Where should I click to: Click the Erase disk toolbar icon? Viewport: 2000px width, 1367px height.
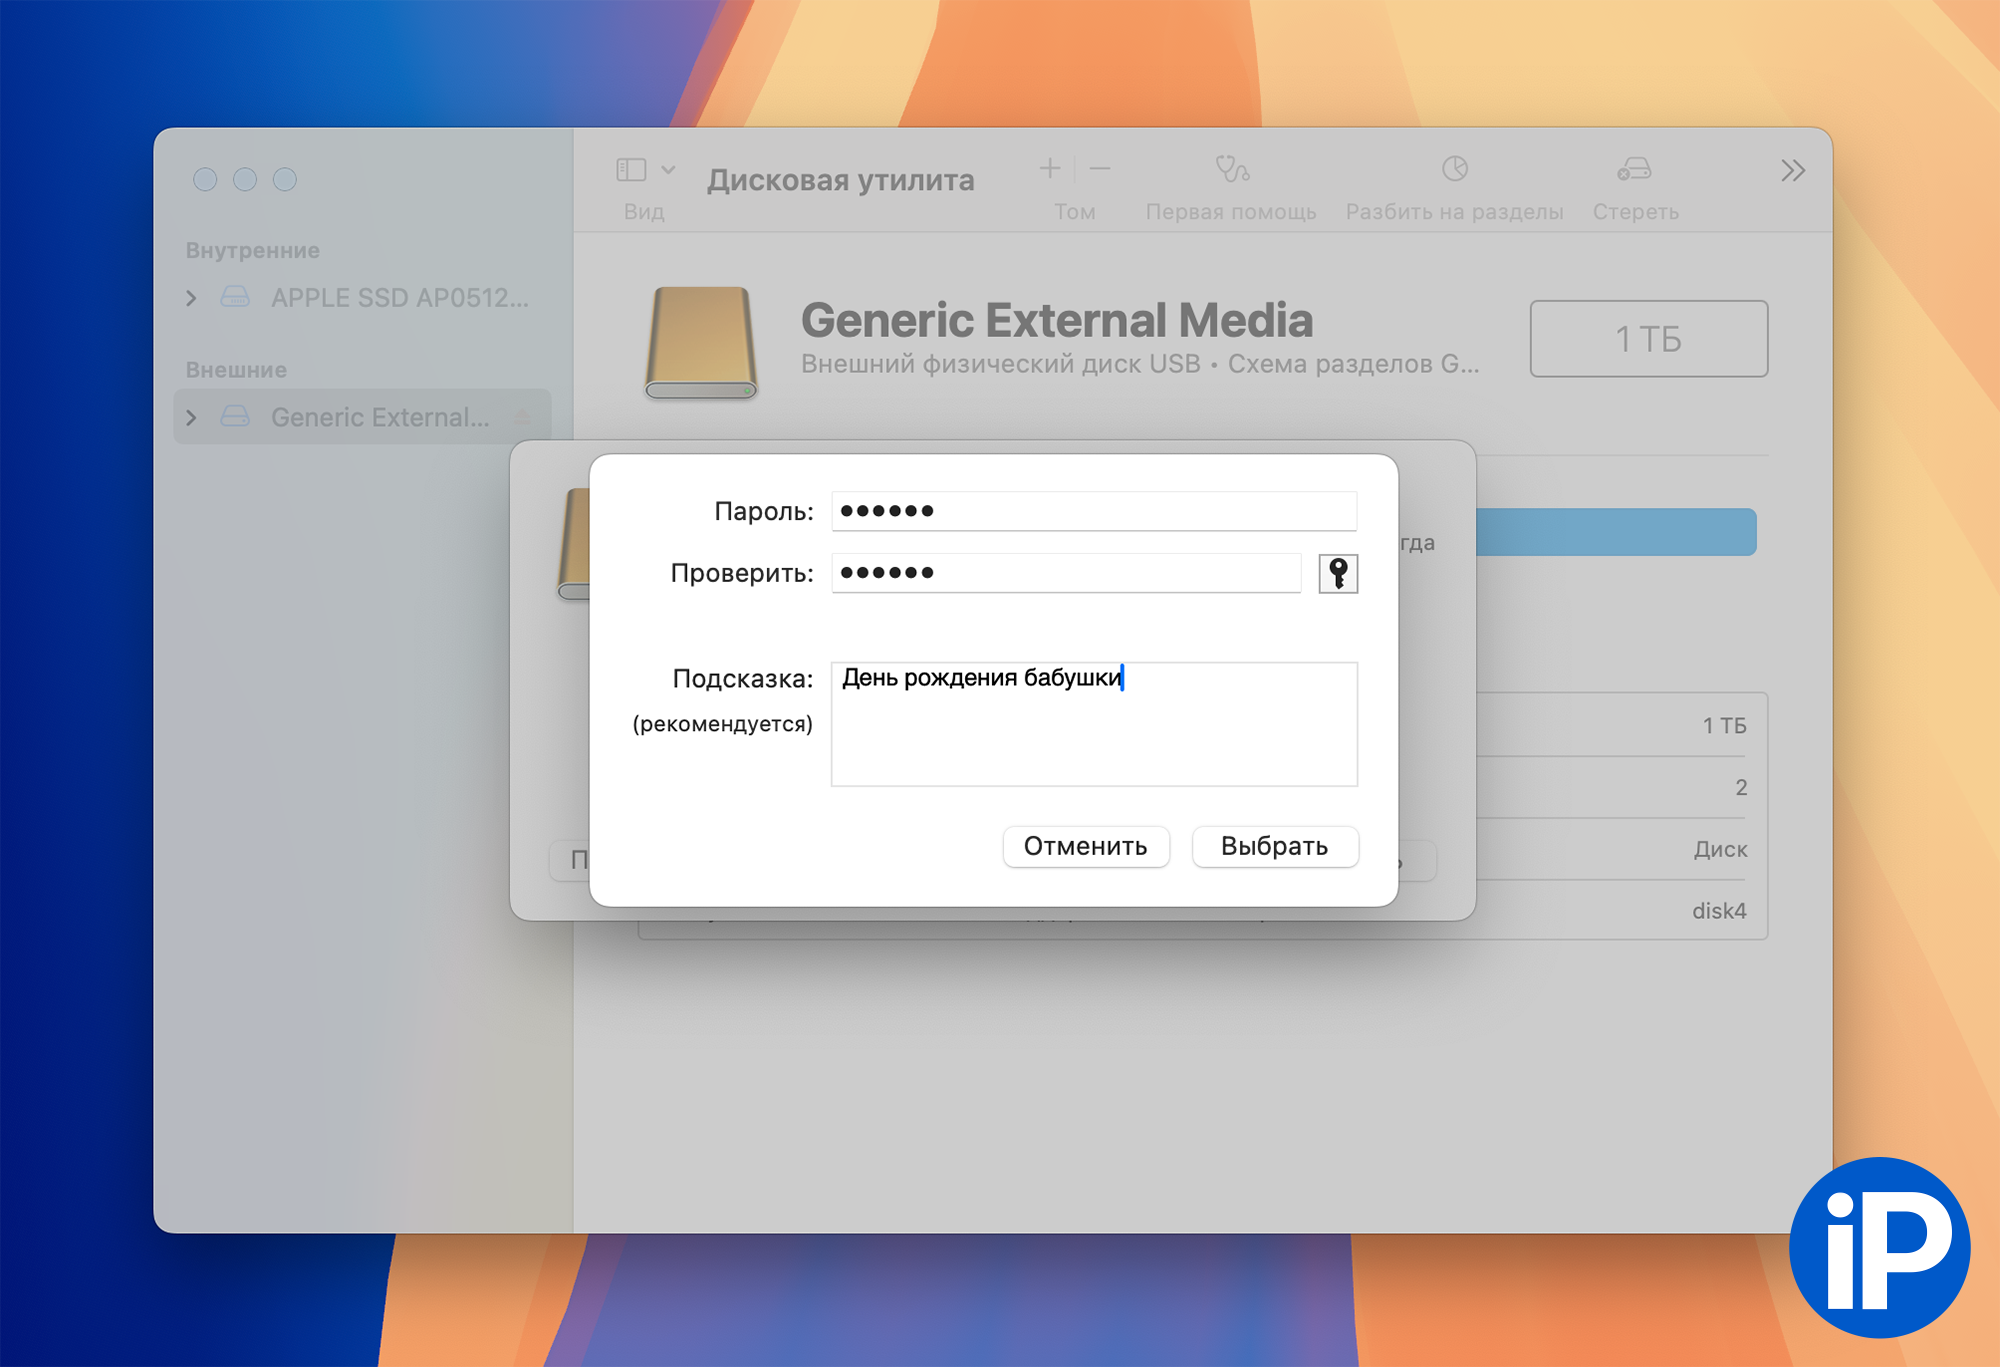[x=1634, y=169]
